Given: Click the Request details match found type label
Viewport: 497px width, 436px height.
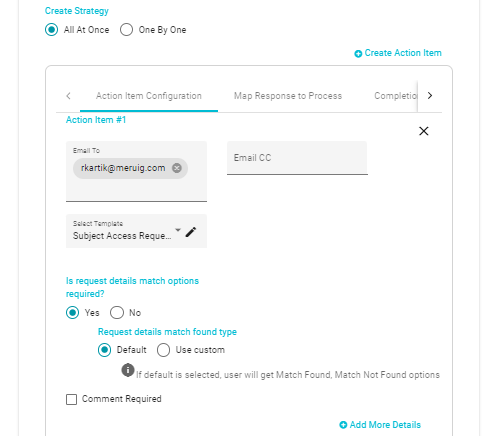Looking at the screenshot, I should click(167, 332).
